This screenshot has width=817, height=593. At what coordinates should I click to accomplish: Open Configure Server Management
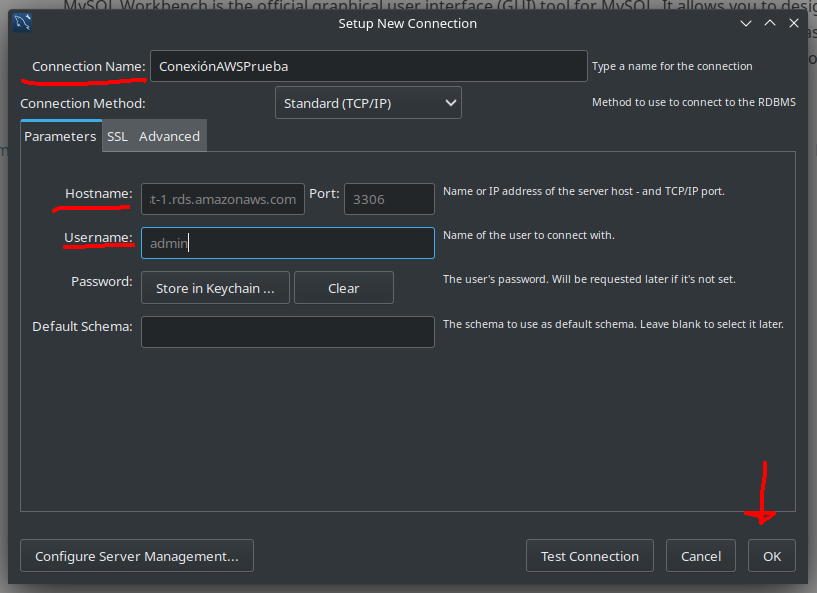click(x=137, y=556)
